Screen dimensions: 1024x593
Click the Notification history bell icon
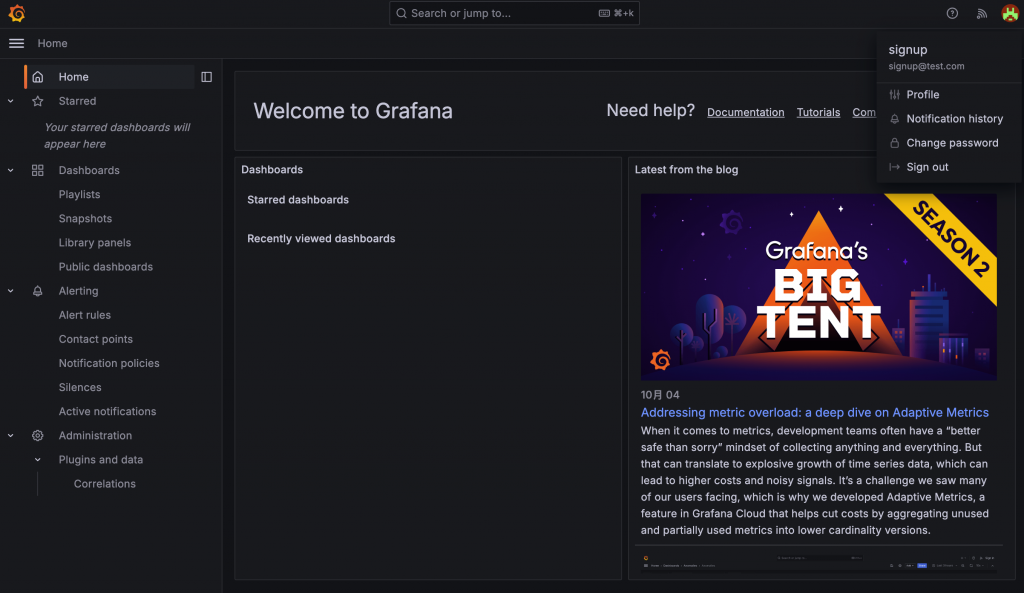point(895,119)
